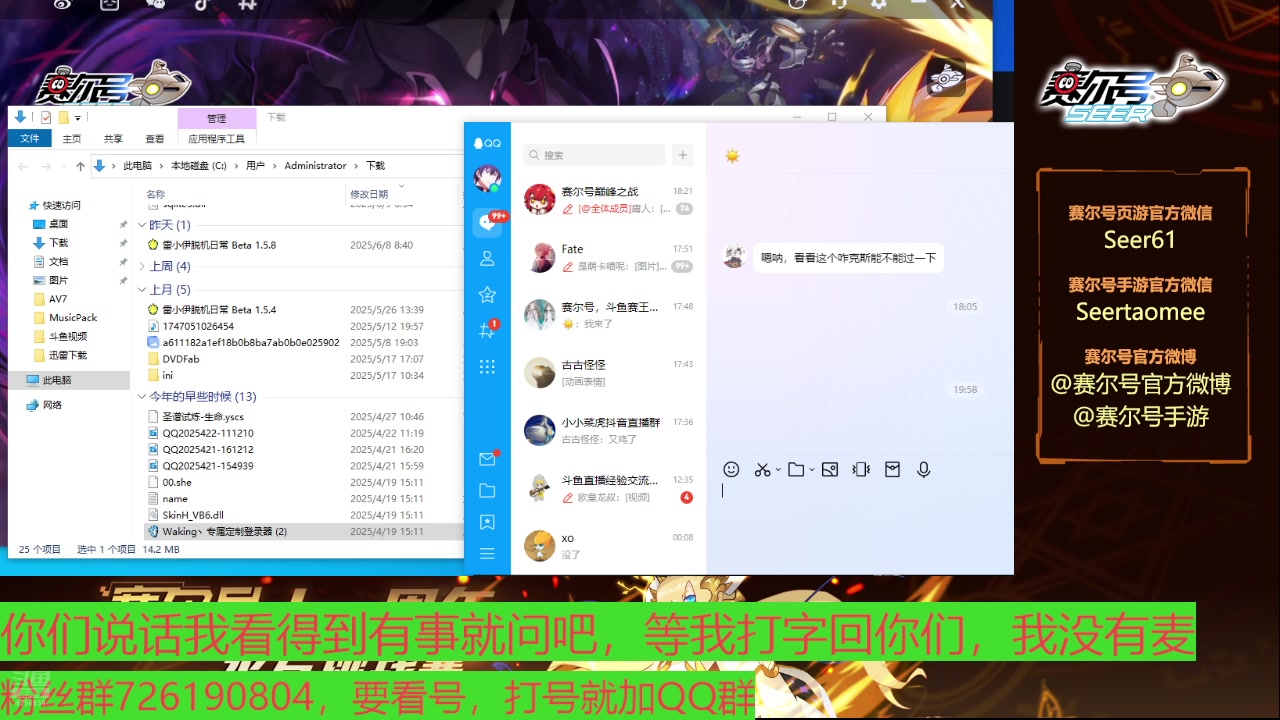Select 快速访问 in the navigation pane
Image resolution: width=1280 pixels, height=720 pixels.
61,205
